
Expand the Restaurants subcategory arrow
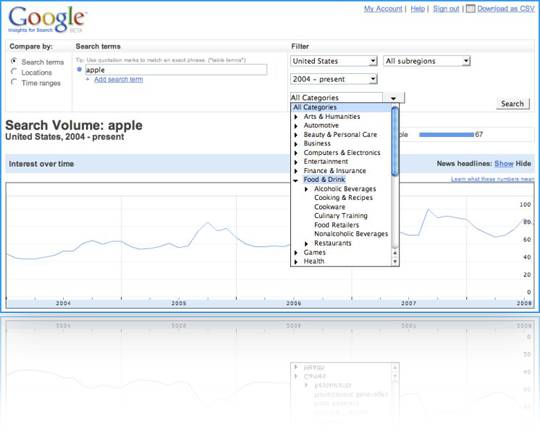[306, 244]
